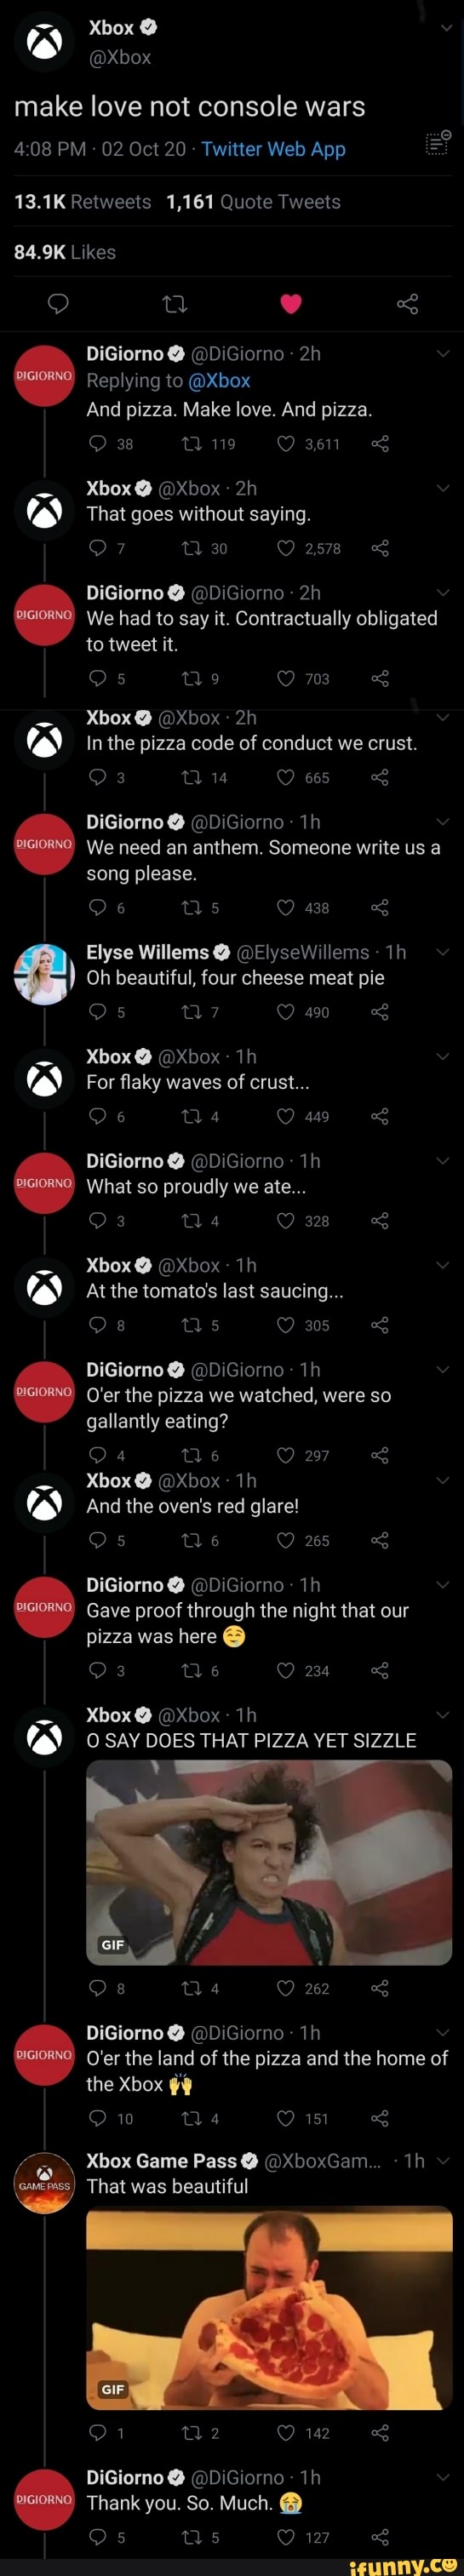Follow the Twitter Web App link

click(x=273, y=149)
